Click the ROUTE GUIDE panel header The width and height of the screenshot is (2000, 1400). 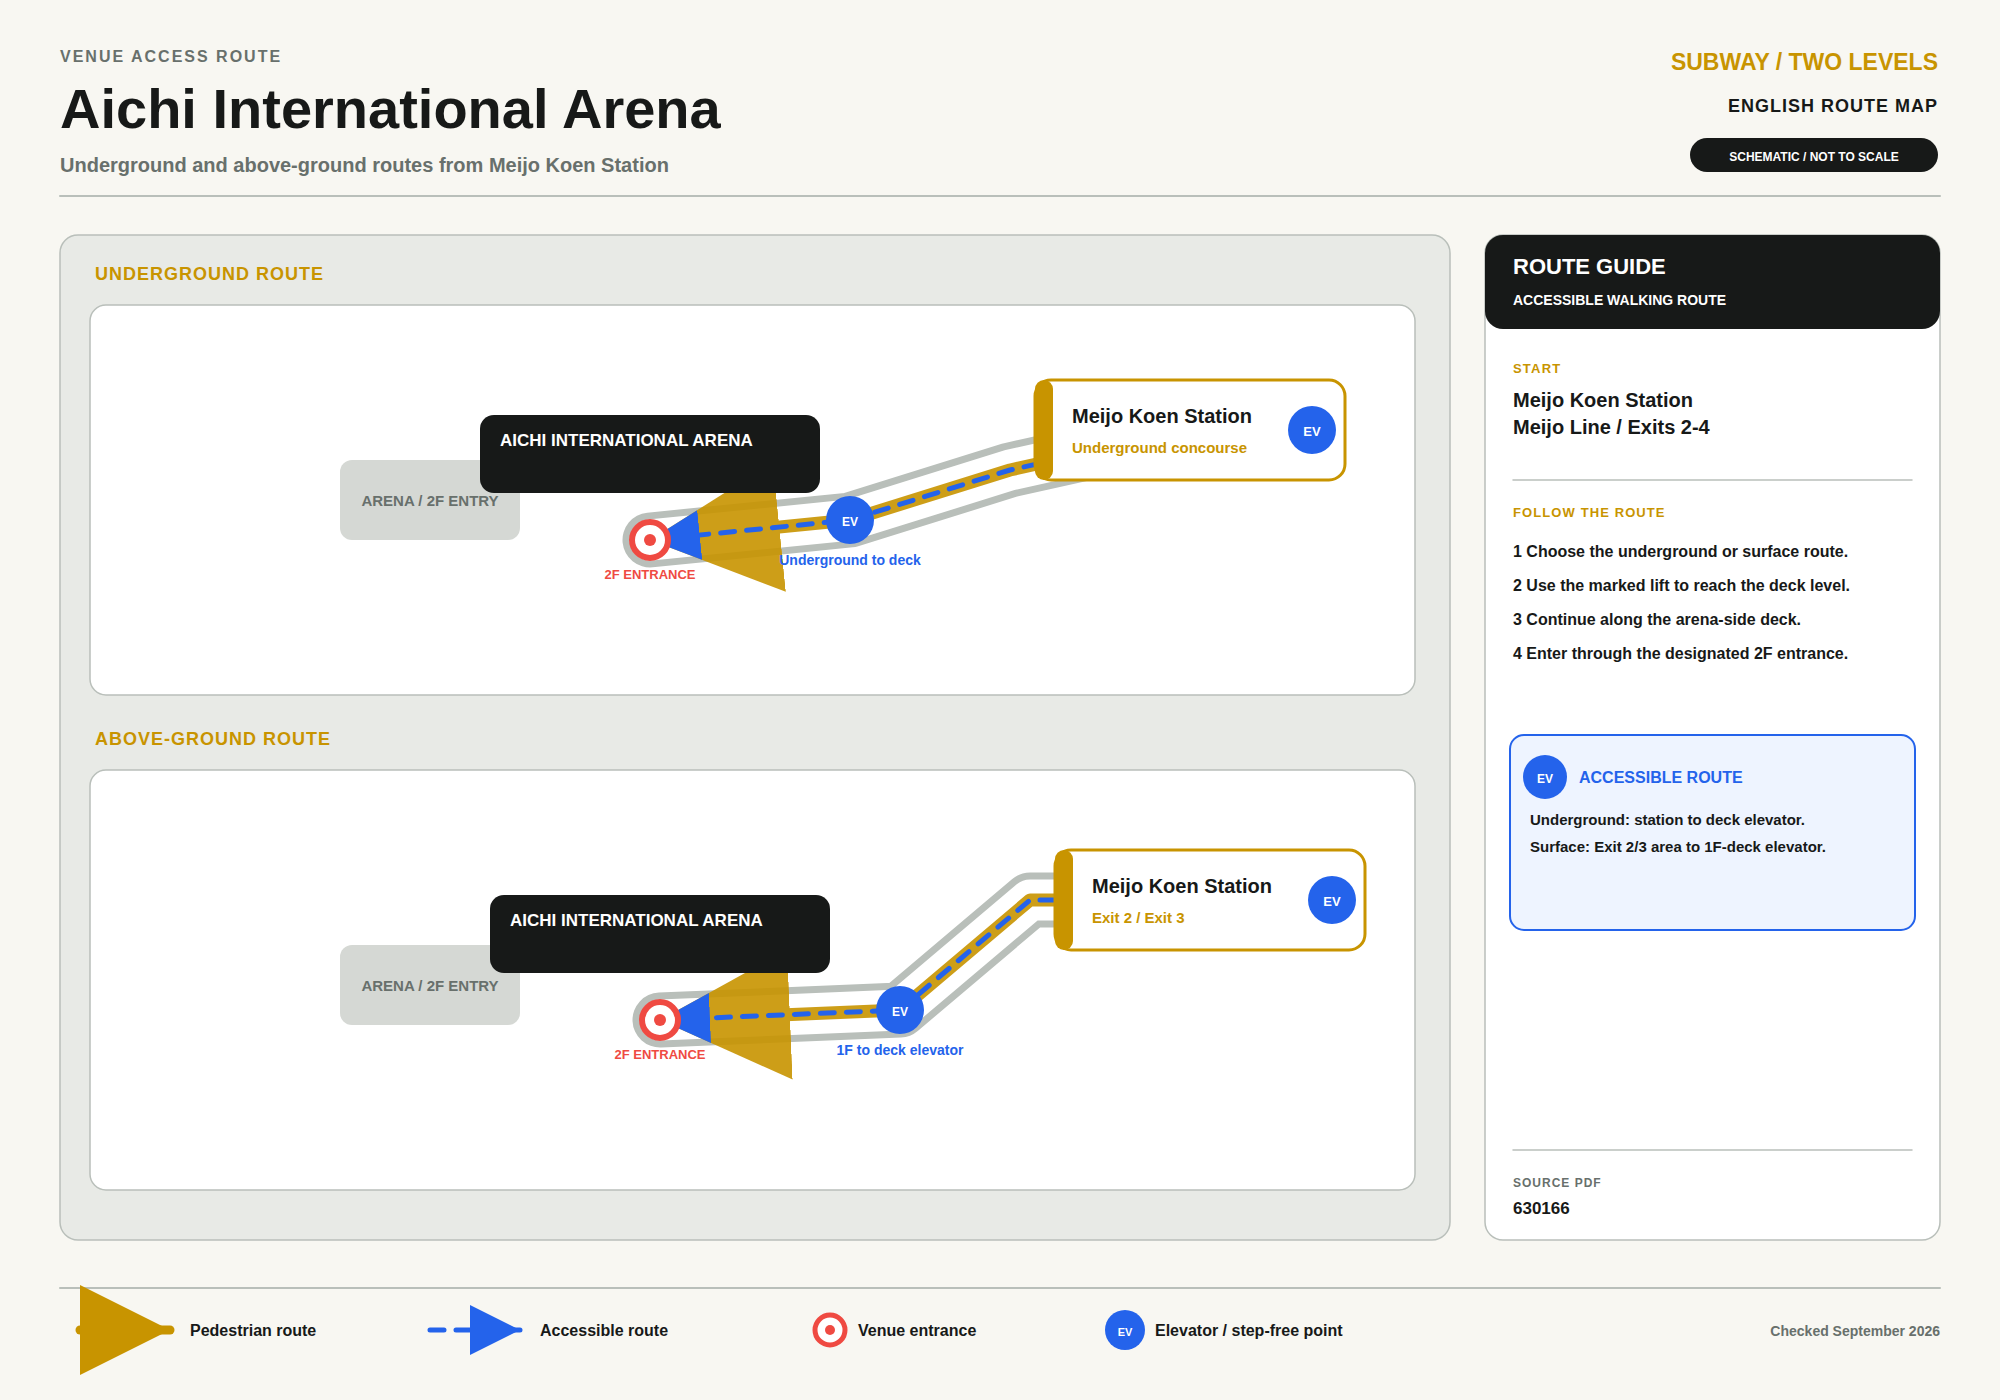pyautogui.click(x=1712, y=282)
